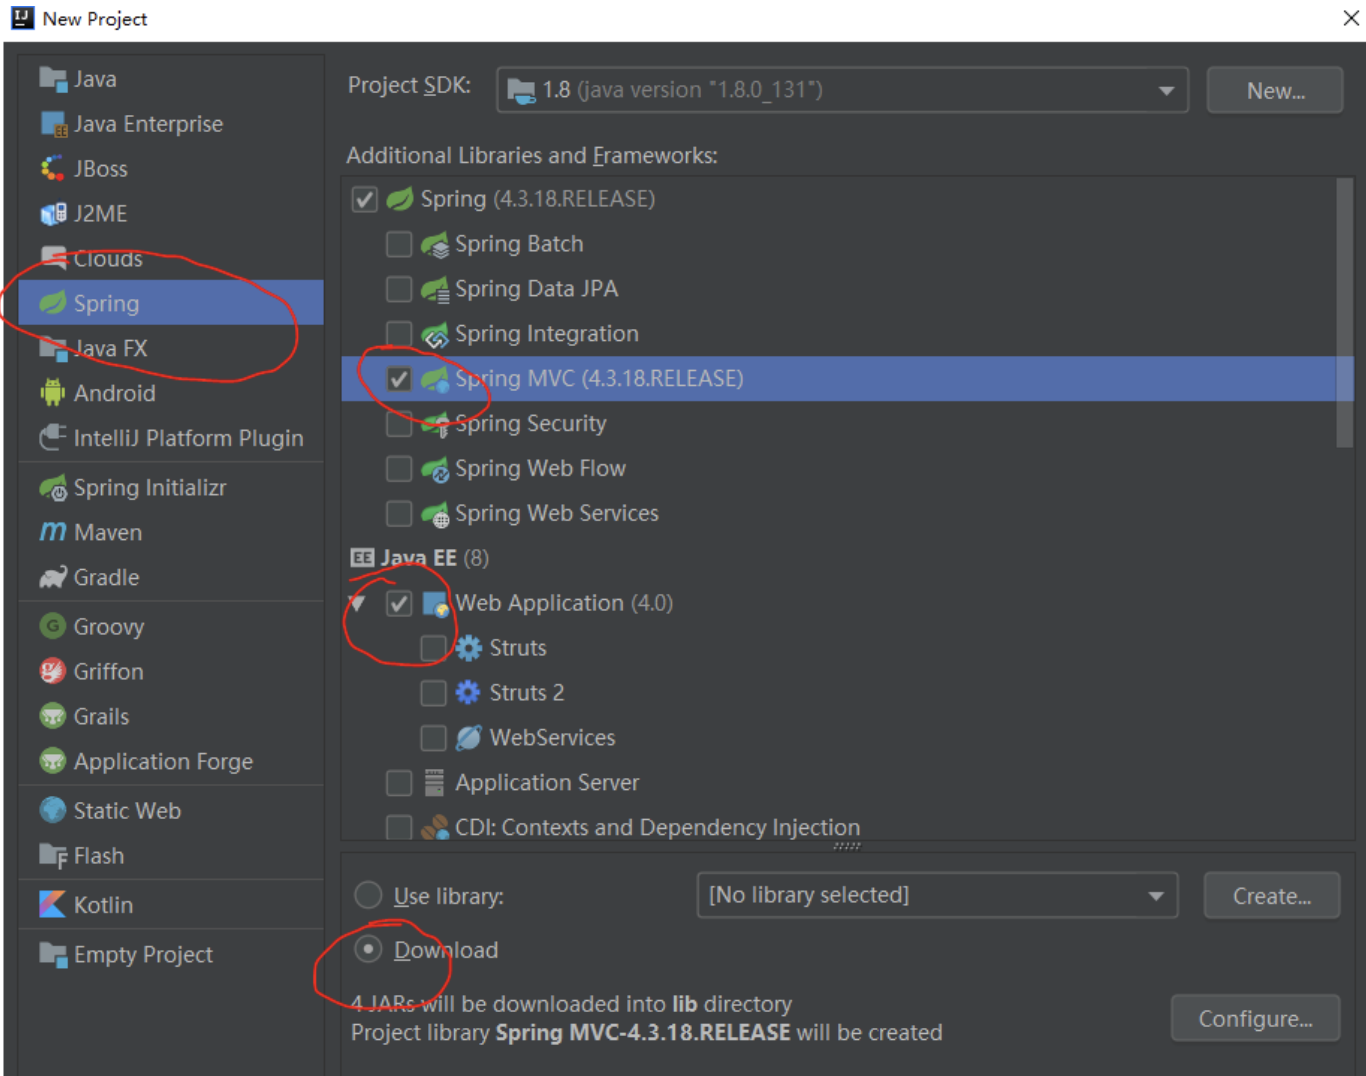Select the Spring Initializr icon

point(53,488)
